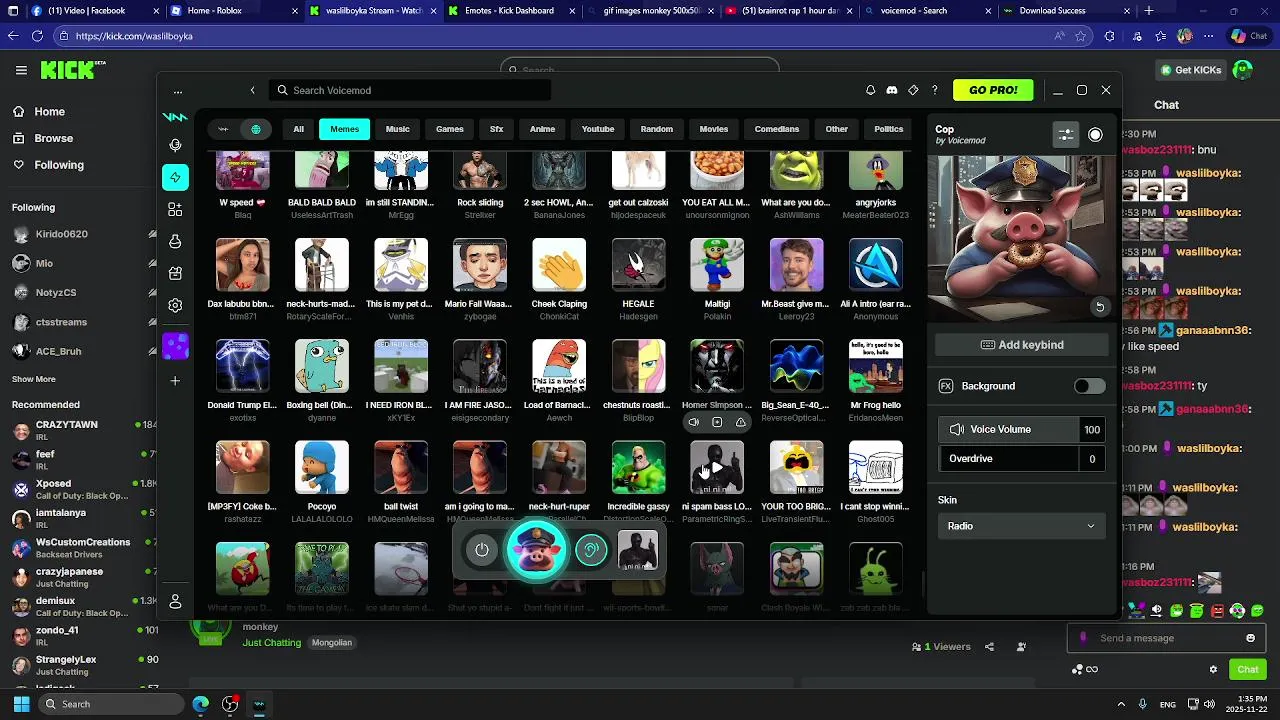This screenshot has width=1280, height=720.
Task: Select the All category tab
Action: click(x=298, y=129)
